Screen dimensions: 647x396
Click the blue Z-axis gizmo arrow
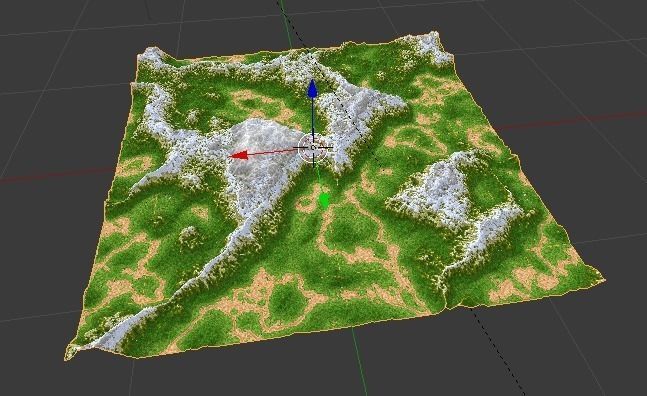coord(312,89)
